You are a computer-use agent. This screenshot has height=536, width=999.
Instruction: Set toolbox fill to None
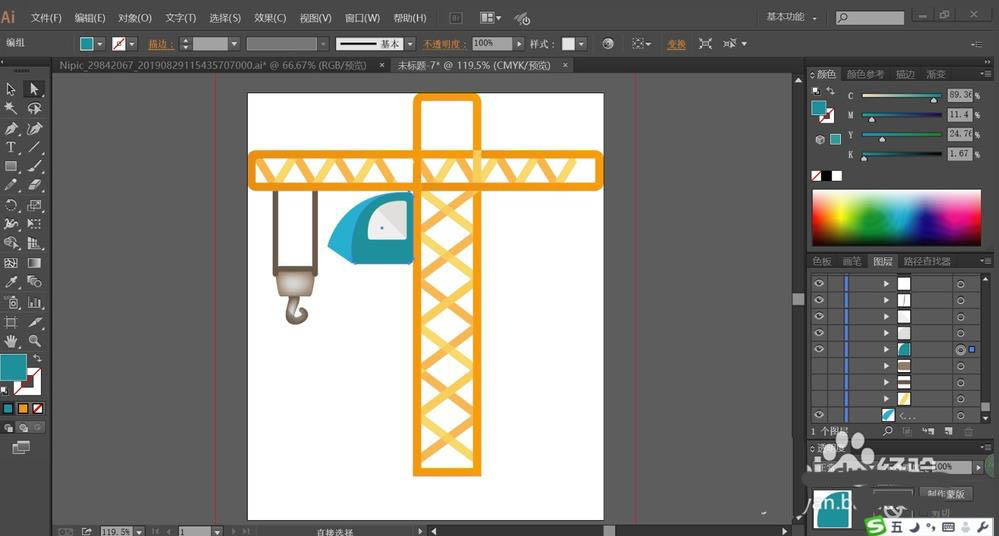click(38, 408)
